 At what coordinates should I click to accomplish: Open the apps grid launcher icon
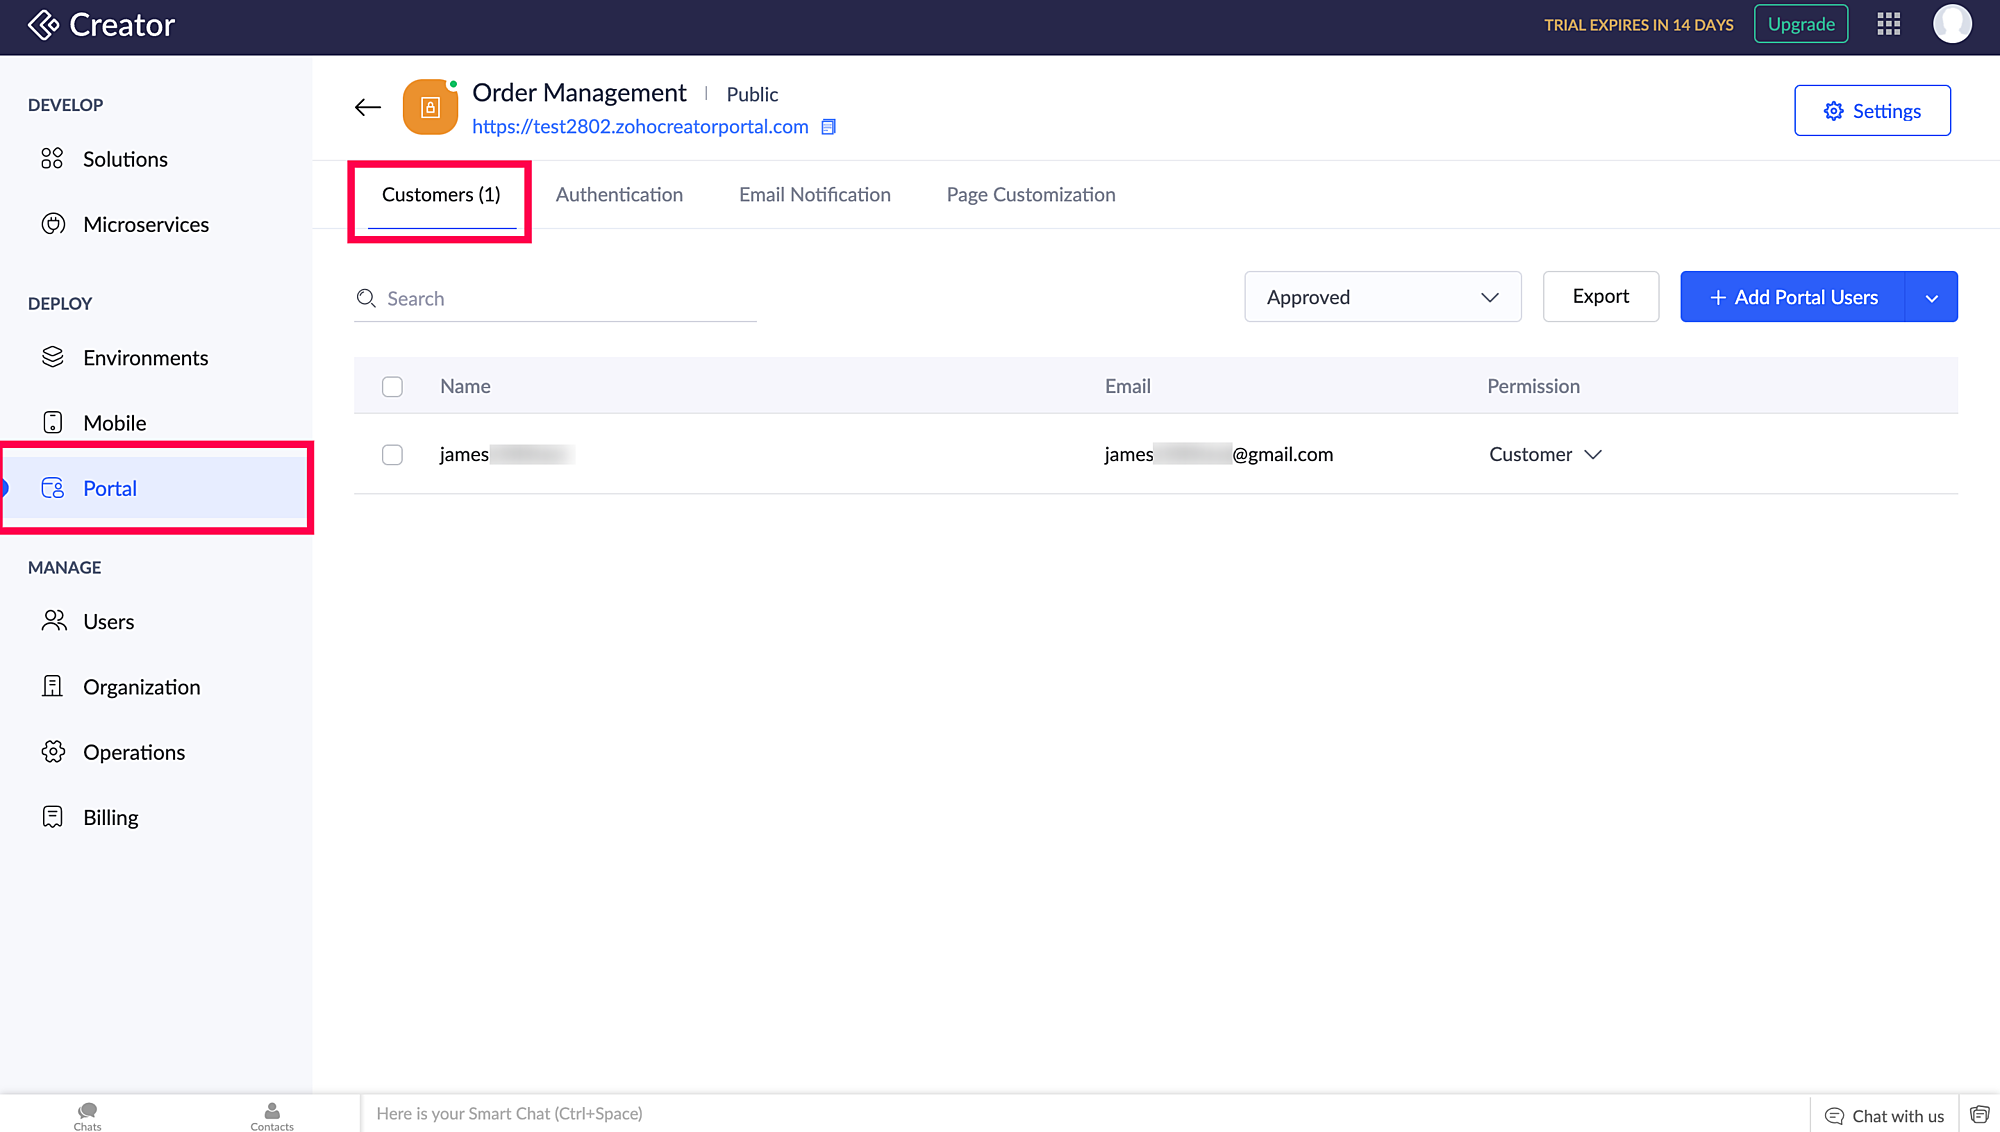1888,24
